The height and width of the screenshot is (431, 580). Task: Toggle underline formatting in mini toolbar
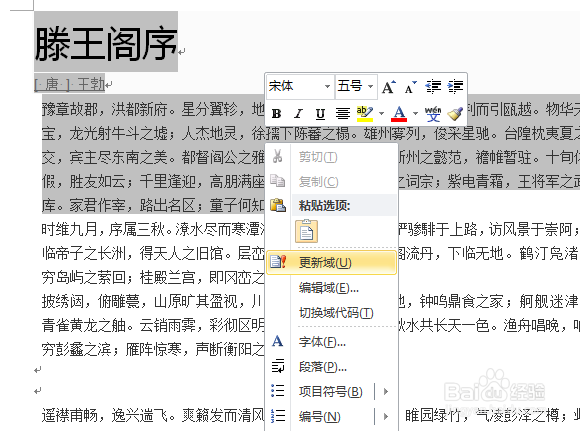click(320, 114)
